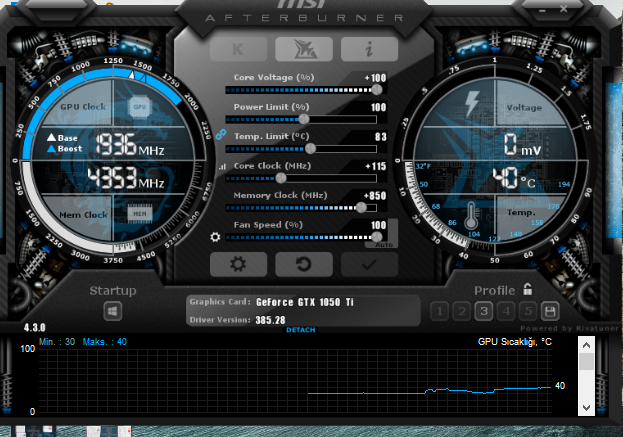This screenshot has width=623, height=437.
Task: Open the information i button
Action: click(370, 49)
